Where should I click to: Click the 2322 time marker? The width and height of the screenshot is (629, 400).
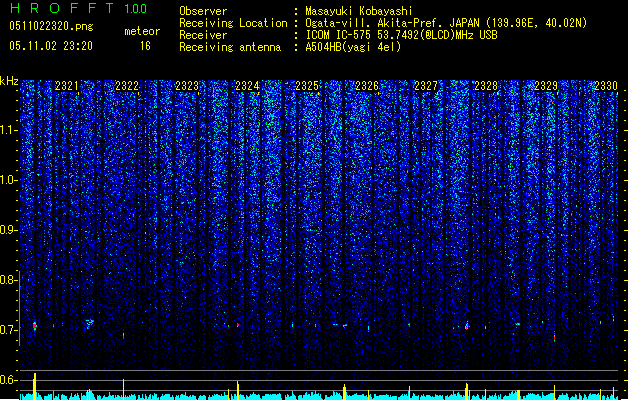coord(127,86)
